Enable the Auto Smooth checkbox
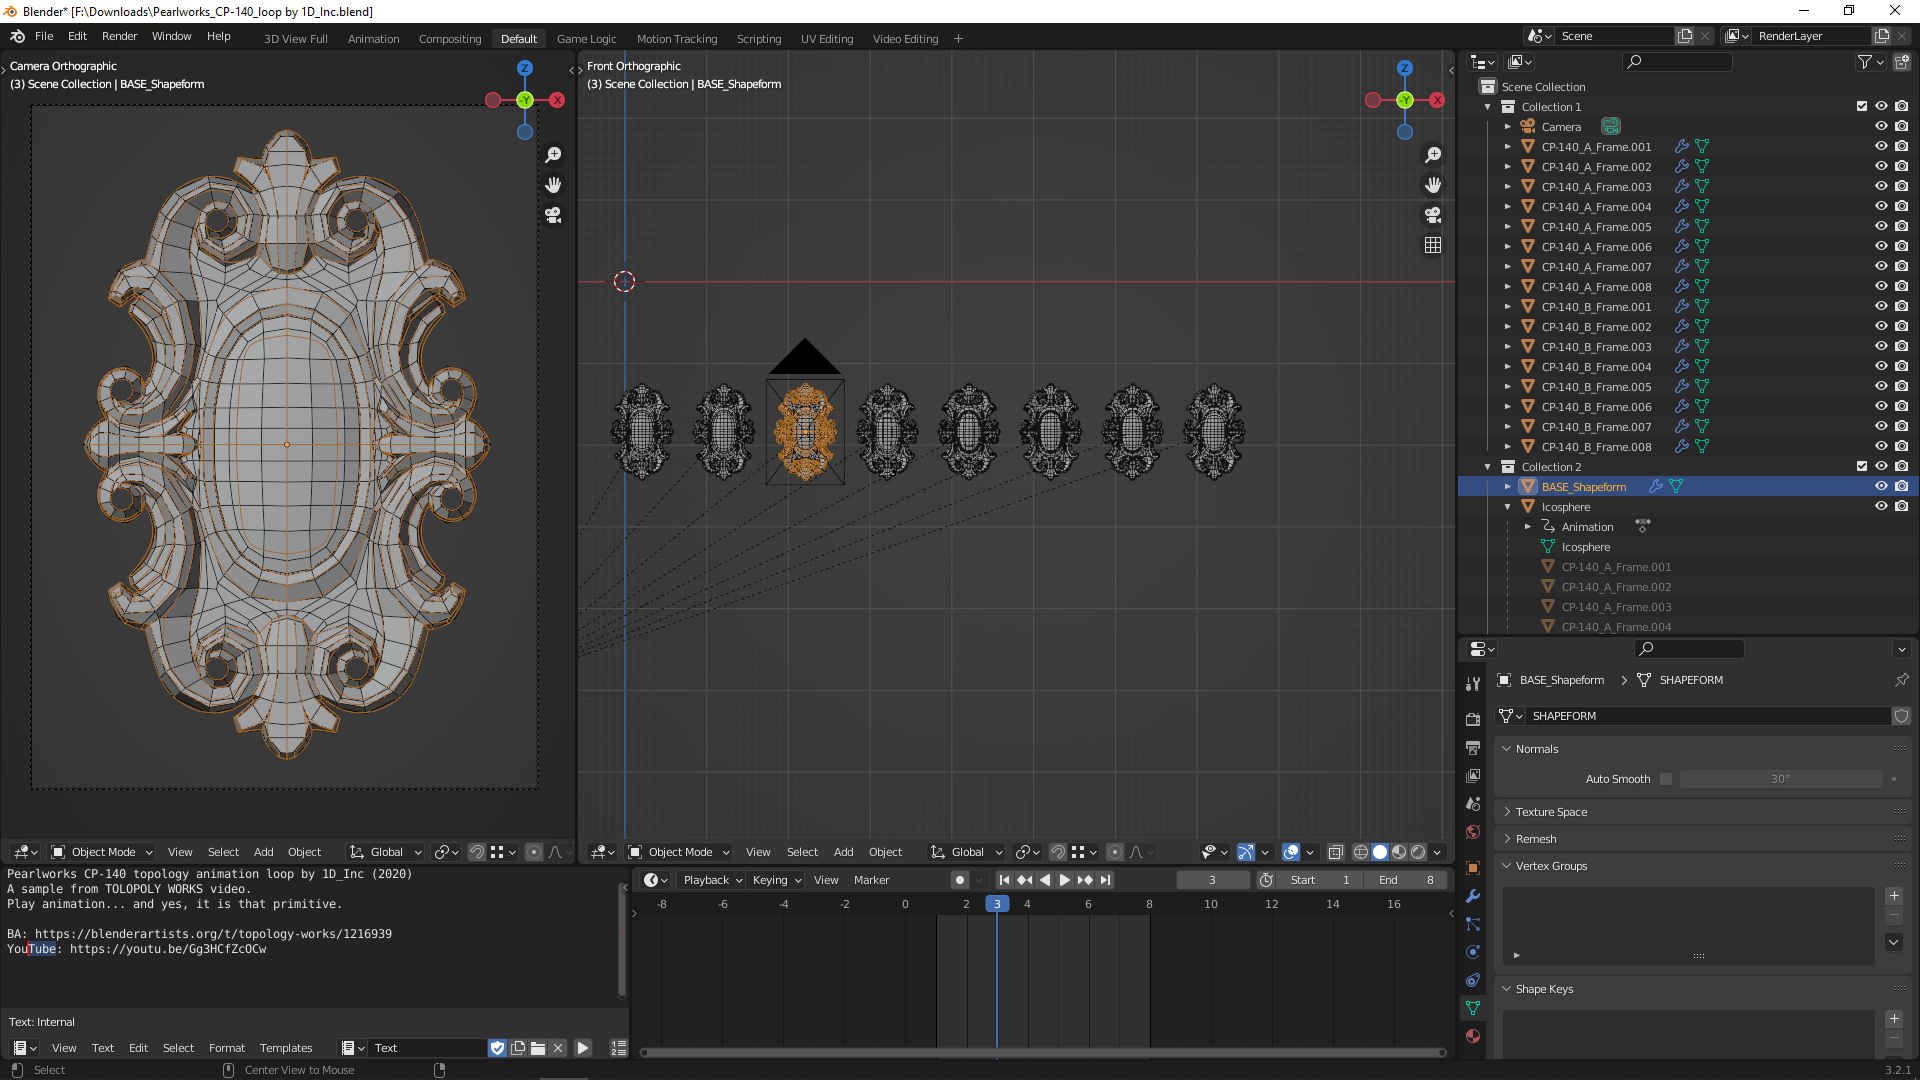Screen dimensions: 1920x1080 (x=1666, y=779)
